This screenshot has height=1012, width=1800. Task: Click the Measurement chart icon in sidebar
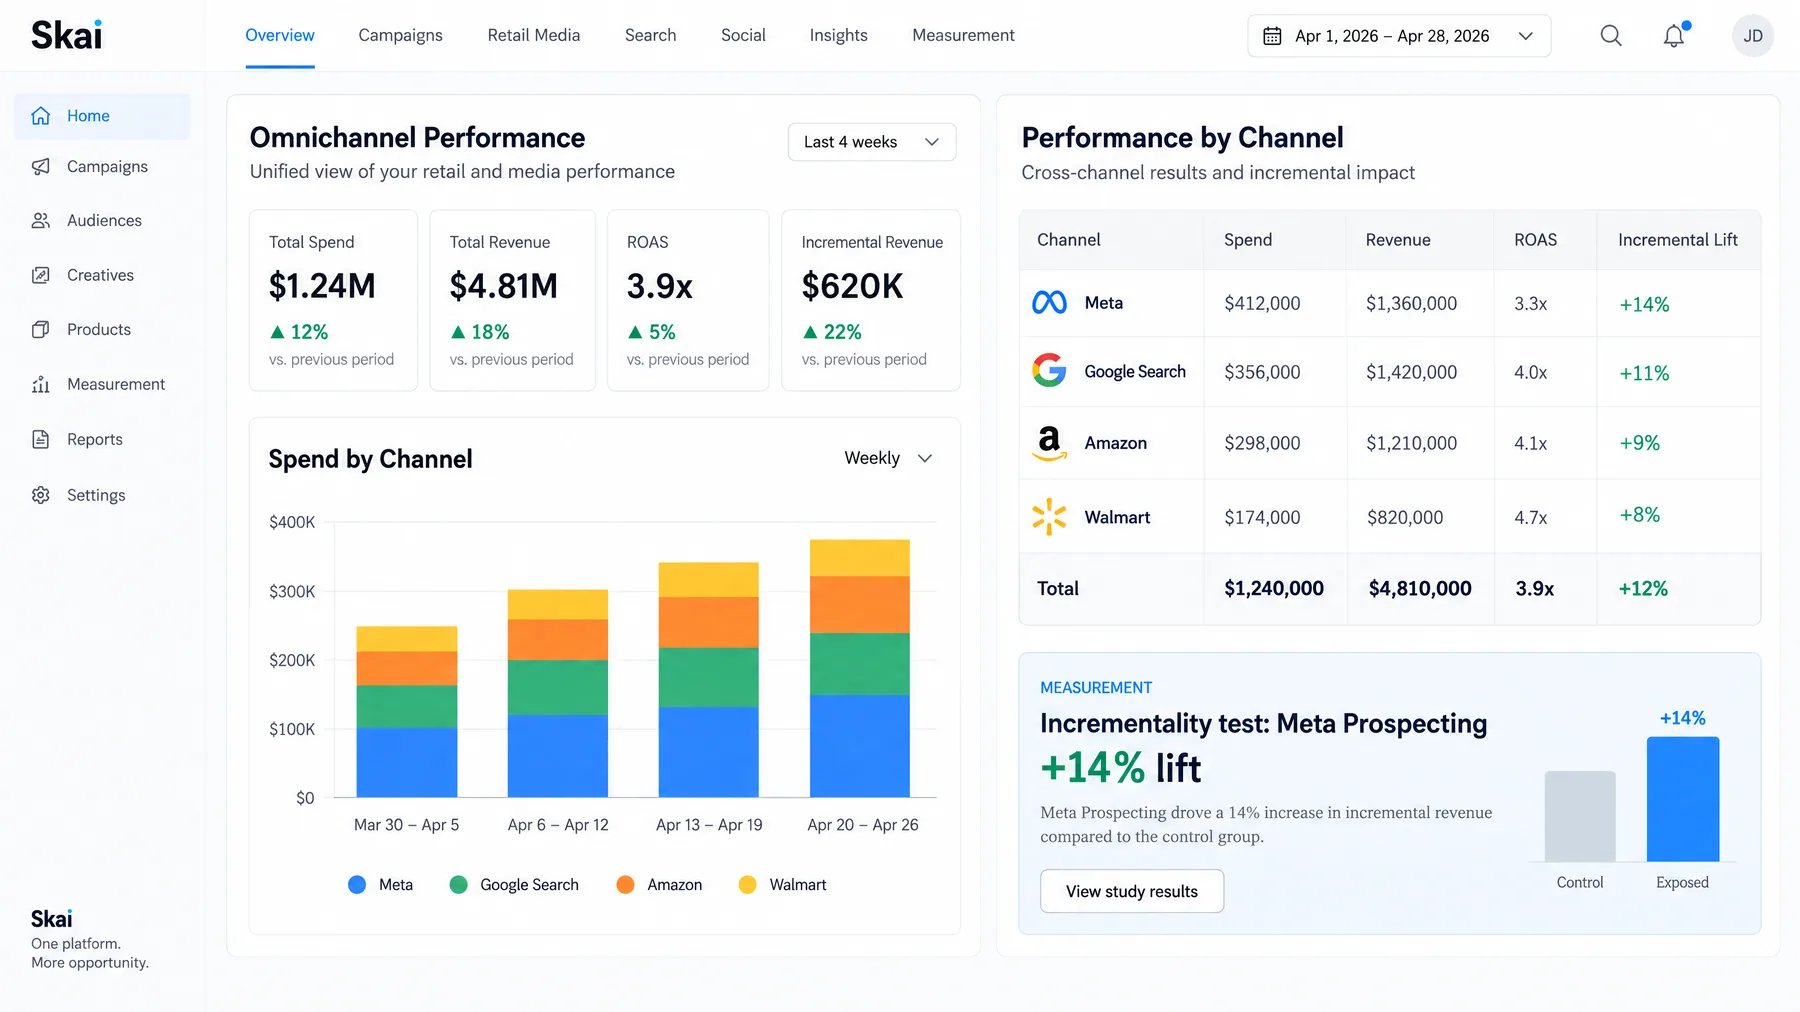[x=41, y=384]
